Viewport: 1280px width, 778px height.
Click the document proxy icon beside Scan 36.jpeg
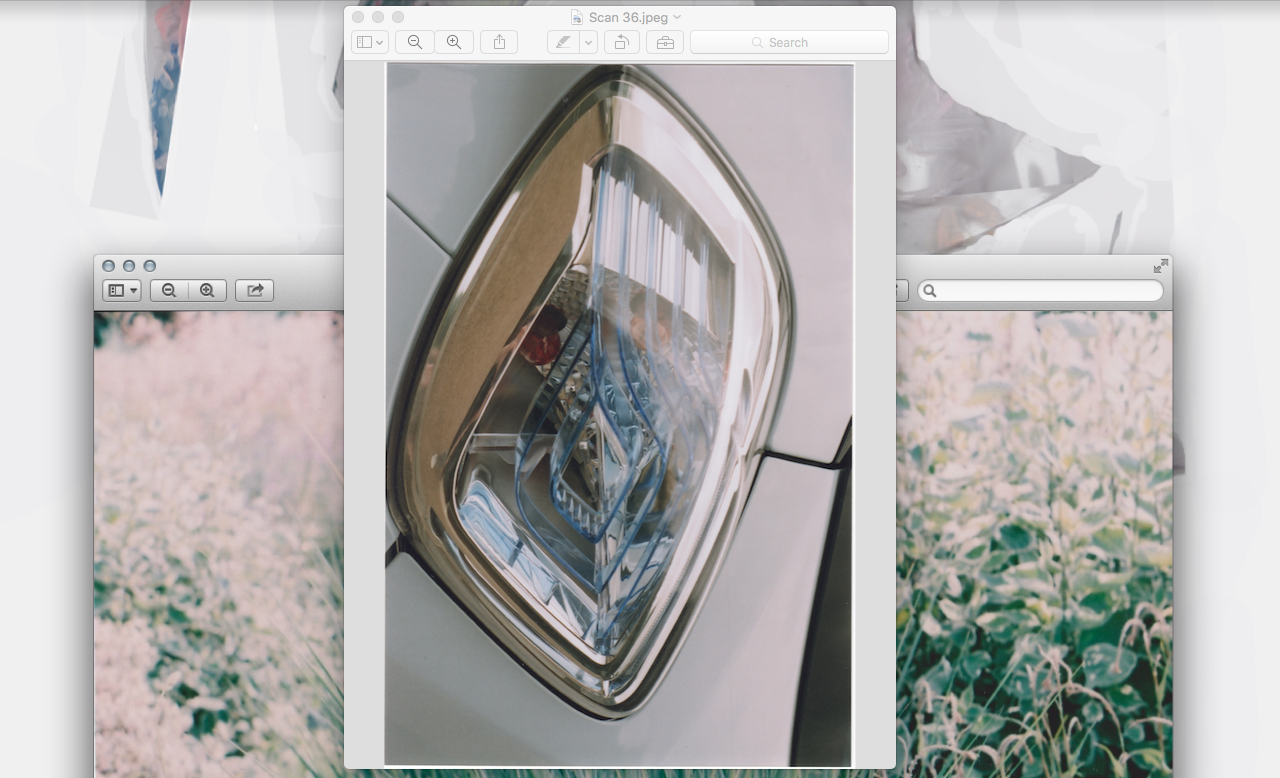pos(576,17)
